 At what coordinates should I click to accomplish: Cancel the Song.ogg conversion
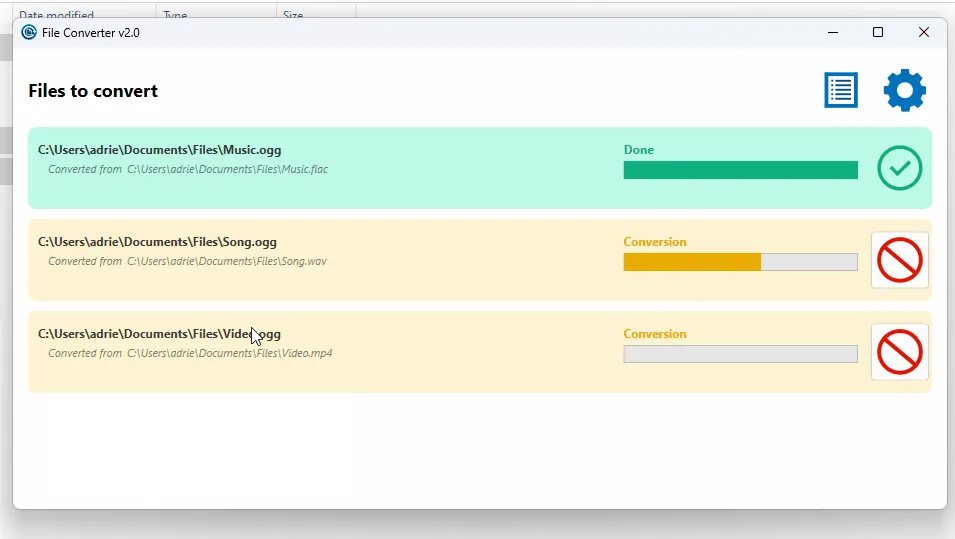[900, 260]
